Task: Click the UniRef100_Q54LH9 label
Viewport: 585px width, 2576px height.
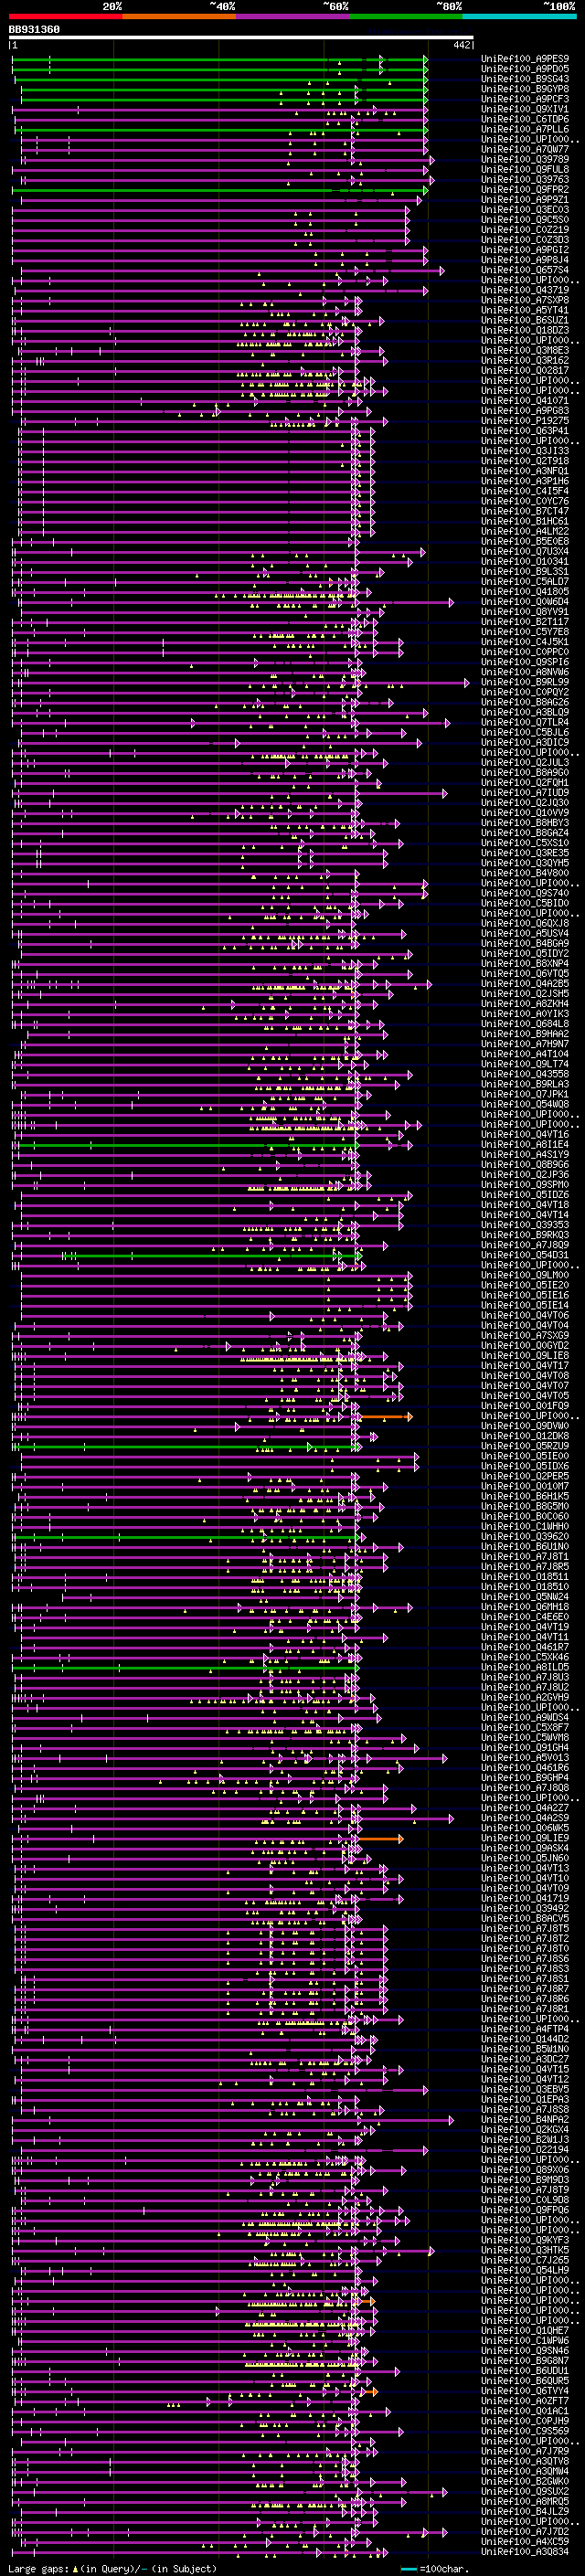Action: [525, 2270]
